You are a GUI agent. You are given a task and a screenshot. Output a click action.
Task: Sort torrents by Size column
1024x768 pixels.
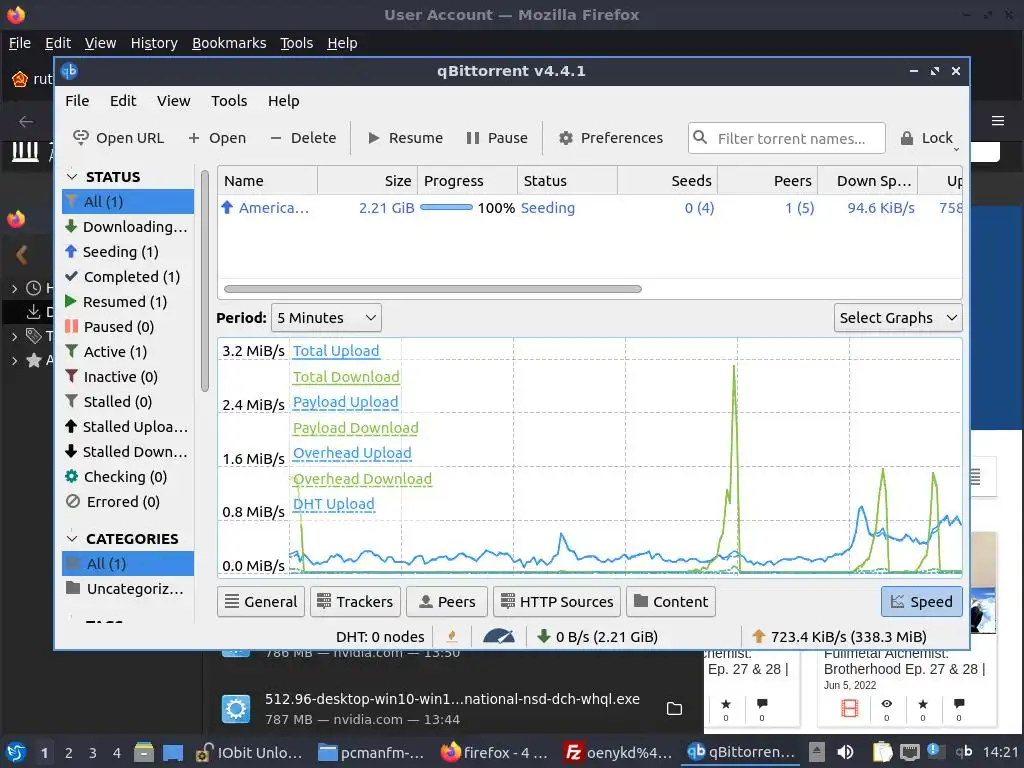(x=367, y=181)
